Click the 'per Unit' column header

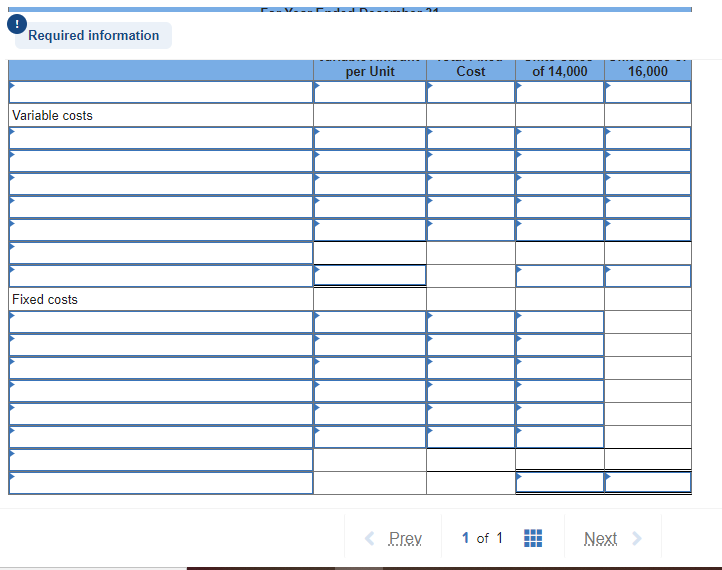[370, 71]
